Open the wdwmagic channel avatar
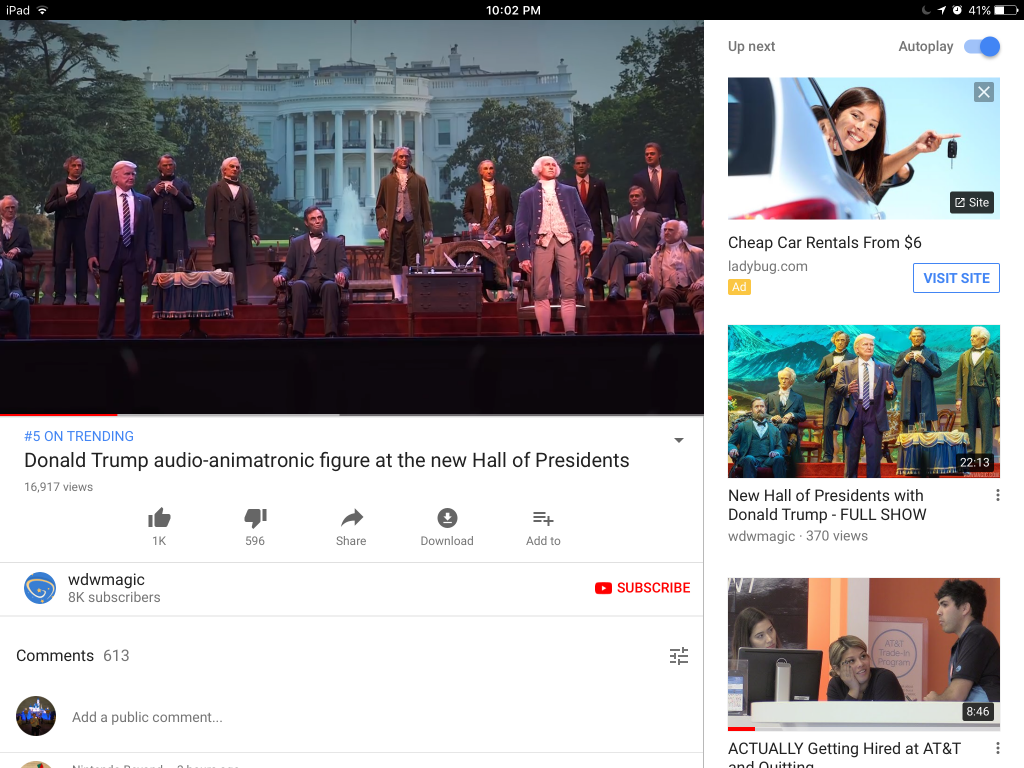This screenshot has width=1024, height=768. (x=40, y=588)
